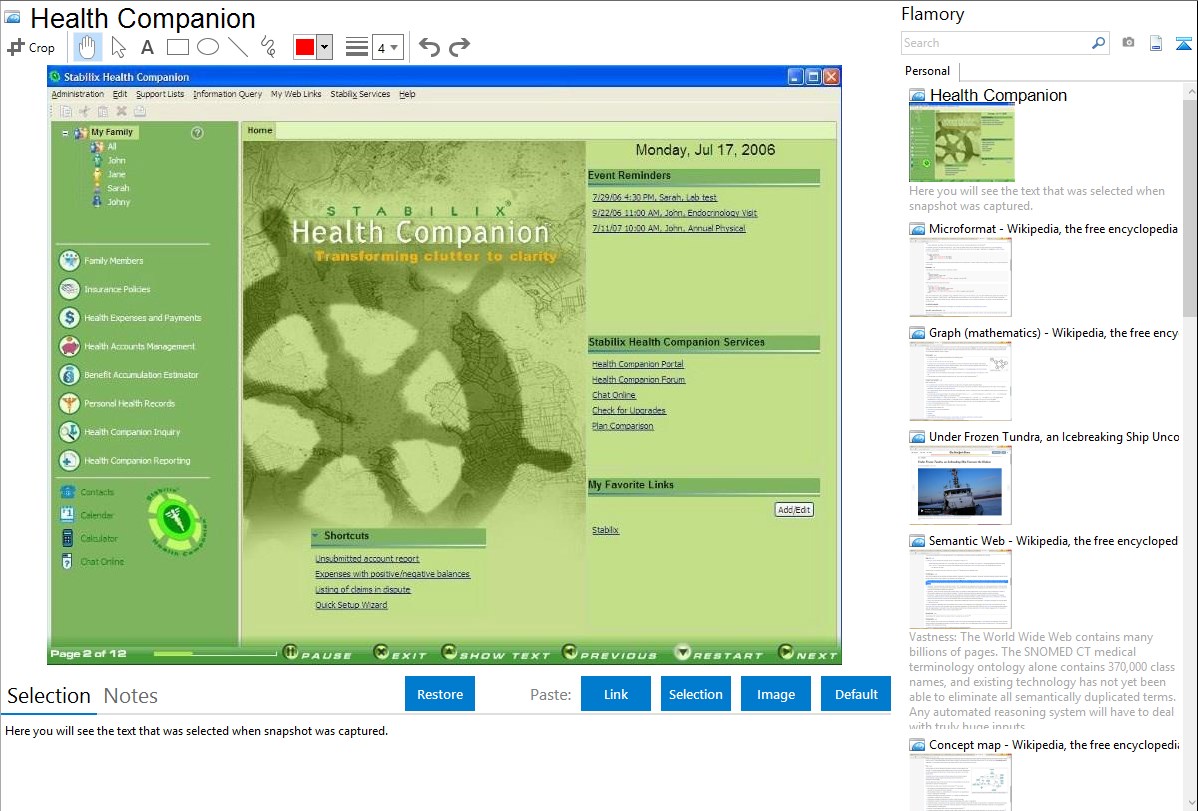Open the color picker dropdown arrow

point(325,47)
